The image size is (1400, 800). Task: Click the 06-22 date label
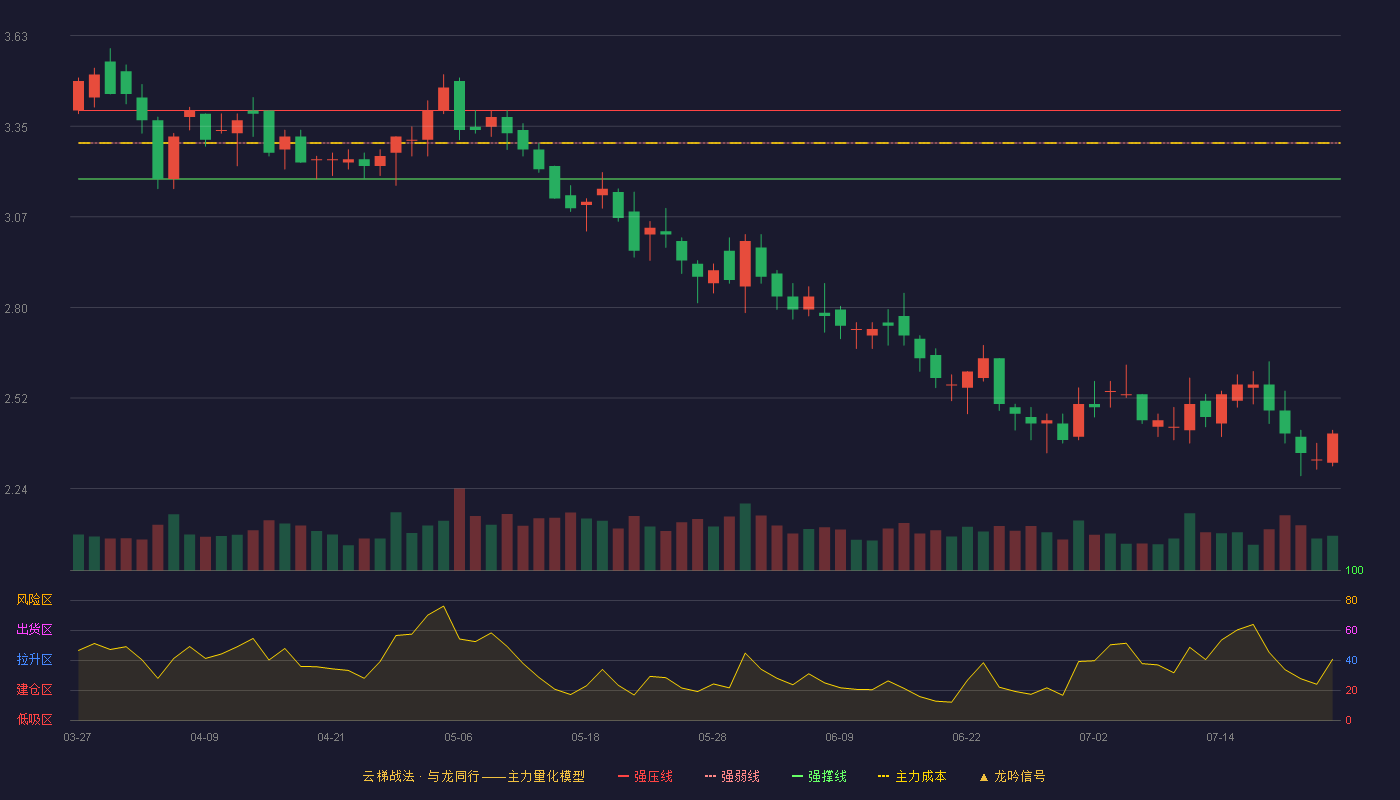point(966,737)
